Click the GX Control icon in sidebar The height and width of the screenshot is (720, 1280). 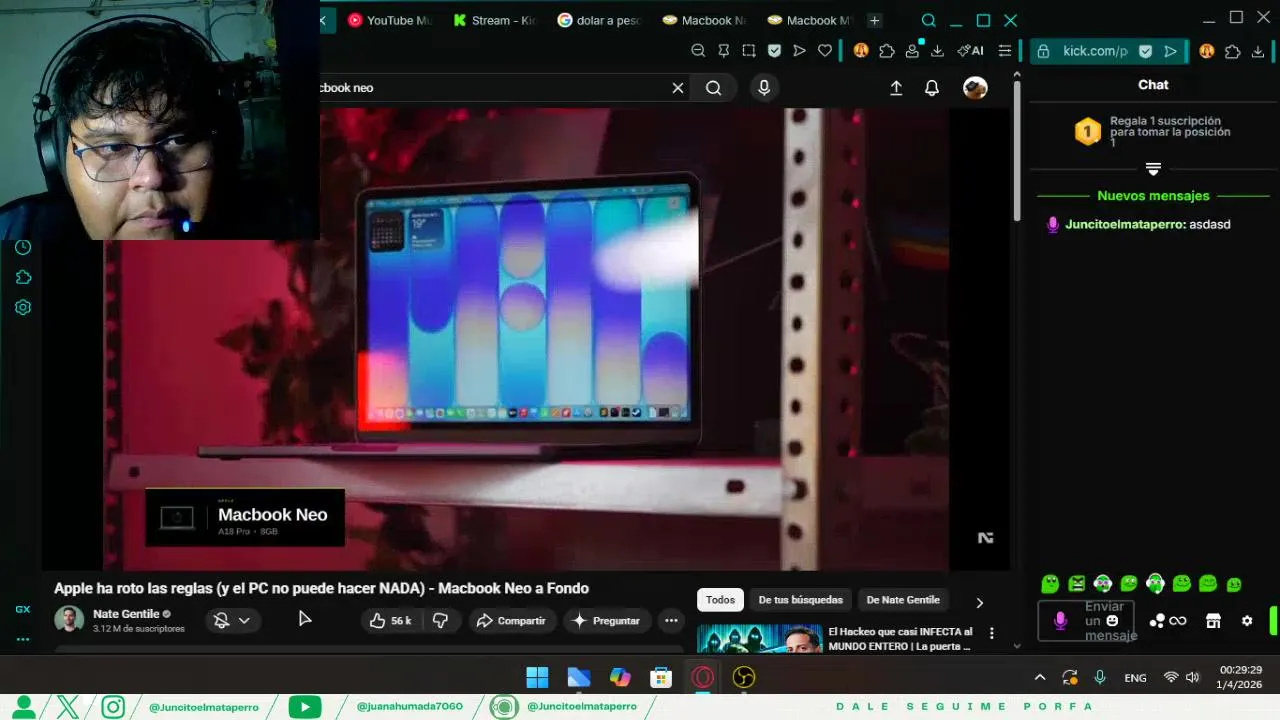pyautogui.click(x=22, y=609)
